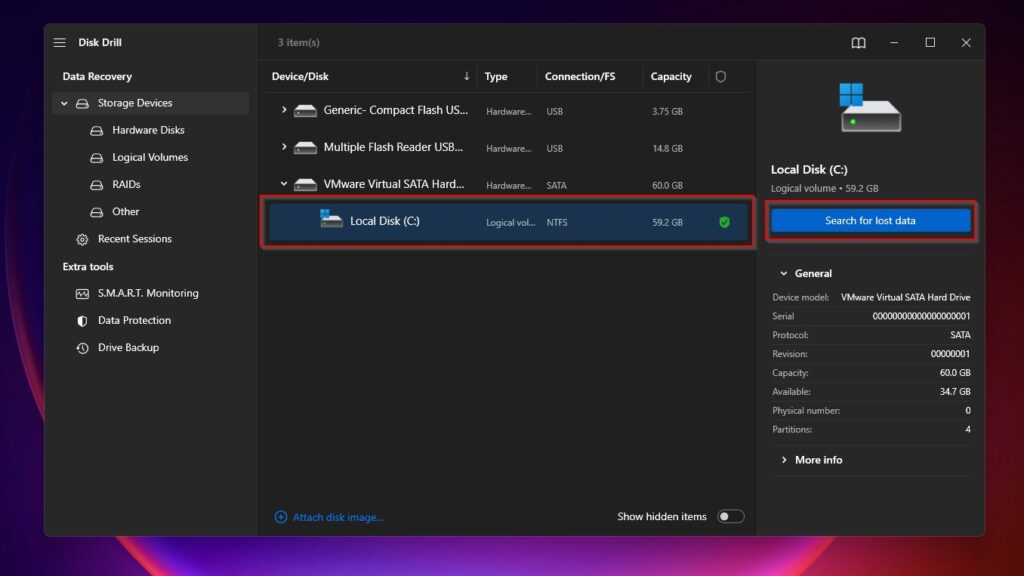
Task: Open the Drive Backup tool
Action: pos(128,347)
